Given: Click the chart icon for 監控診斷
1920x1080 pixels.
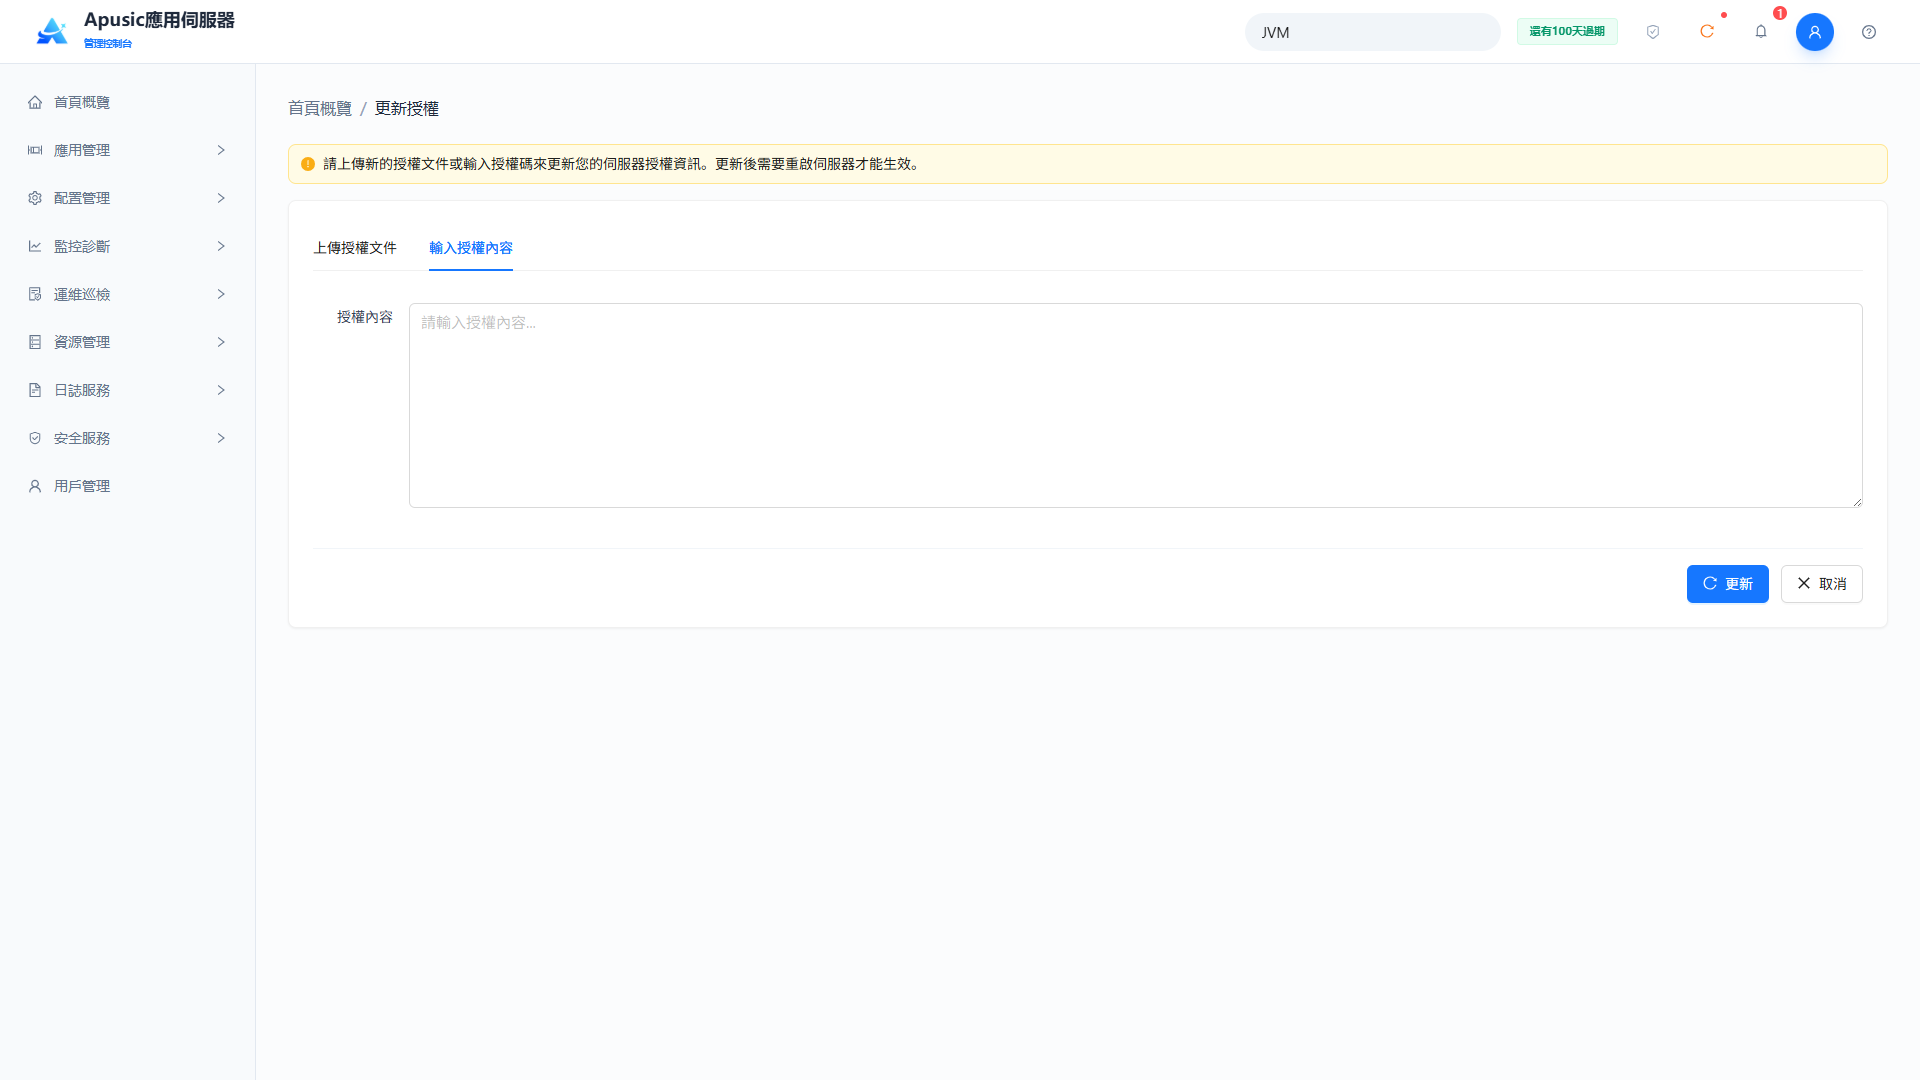Looking at the screenshot, I should [x=35, y=246].
